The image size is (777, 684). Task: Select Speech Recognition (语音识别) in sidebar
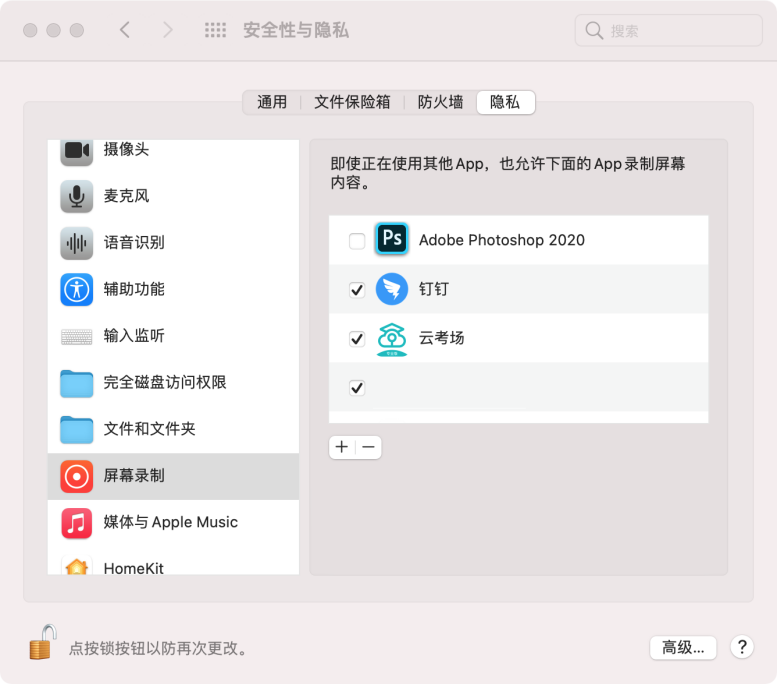point(133,242)
